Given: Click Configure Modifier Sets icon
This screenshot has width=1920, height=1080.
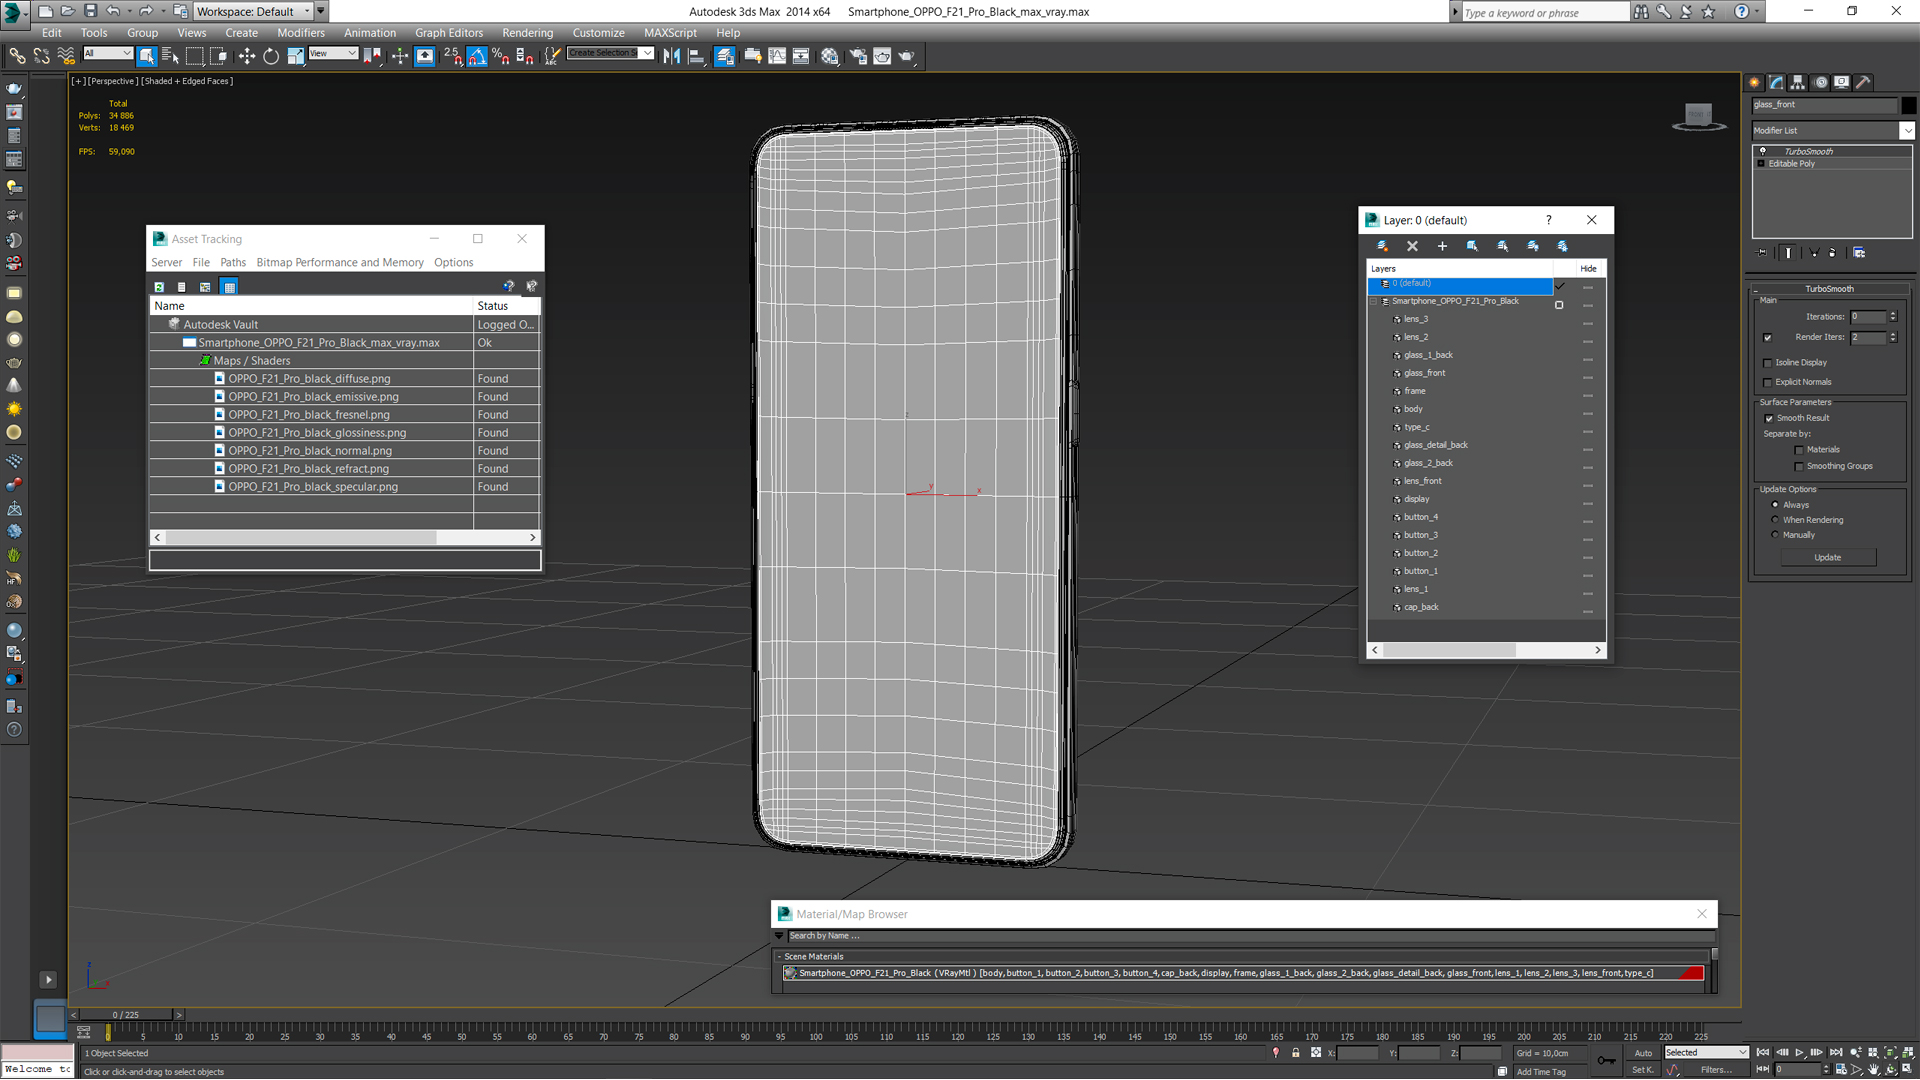Looking at the screenshot, I should click(1859, 253).
